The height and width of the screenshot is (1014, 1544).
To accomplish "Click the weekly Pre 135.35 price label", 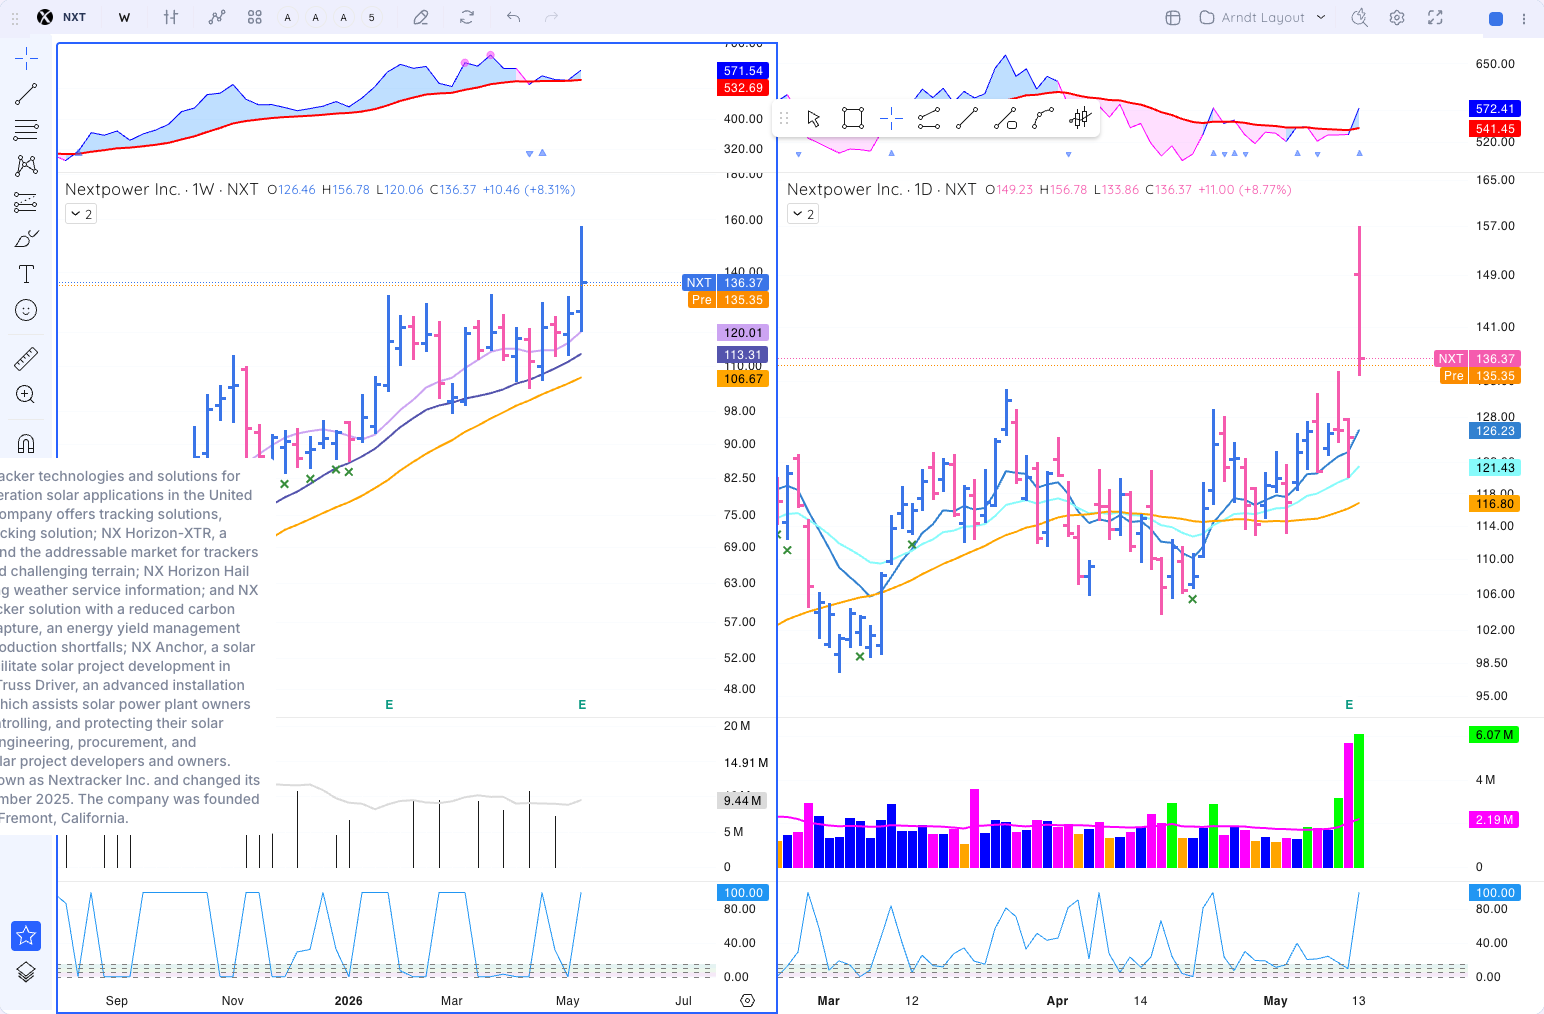I will 729,300.
